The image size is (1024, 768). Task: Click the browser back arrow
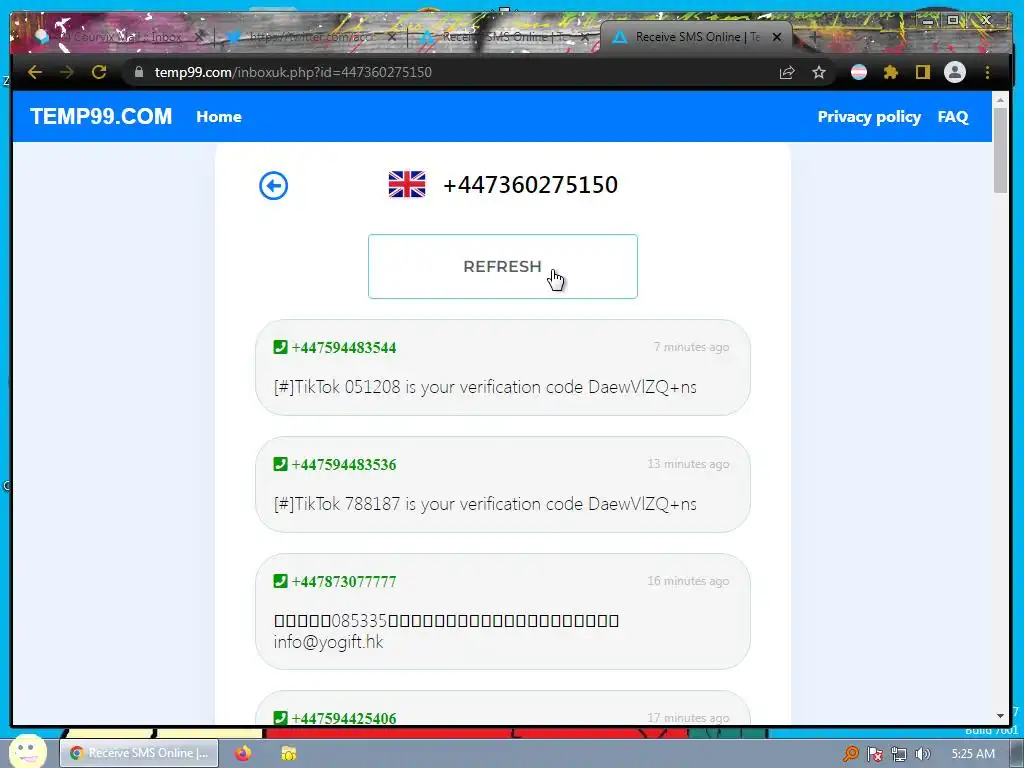35,72
